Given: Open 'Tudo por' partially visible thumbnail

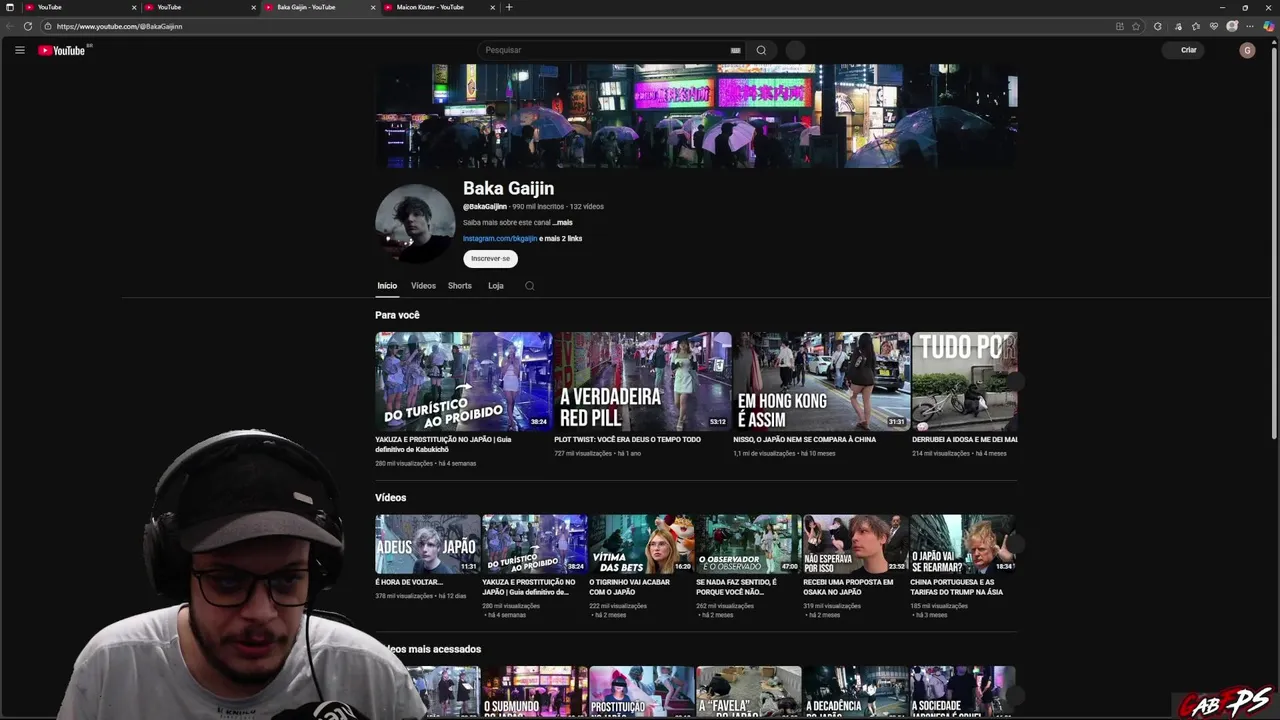Looking at the screenshot, I should 965,381.
